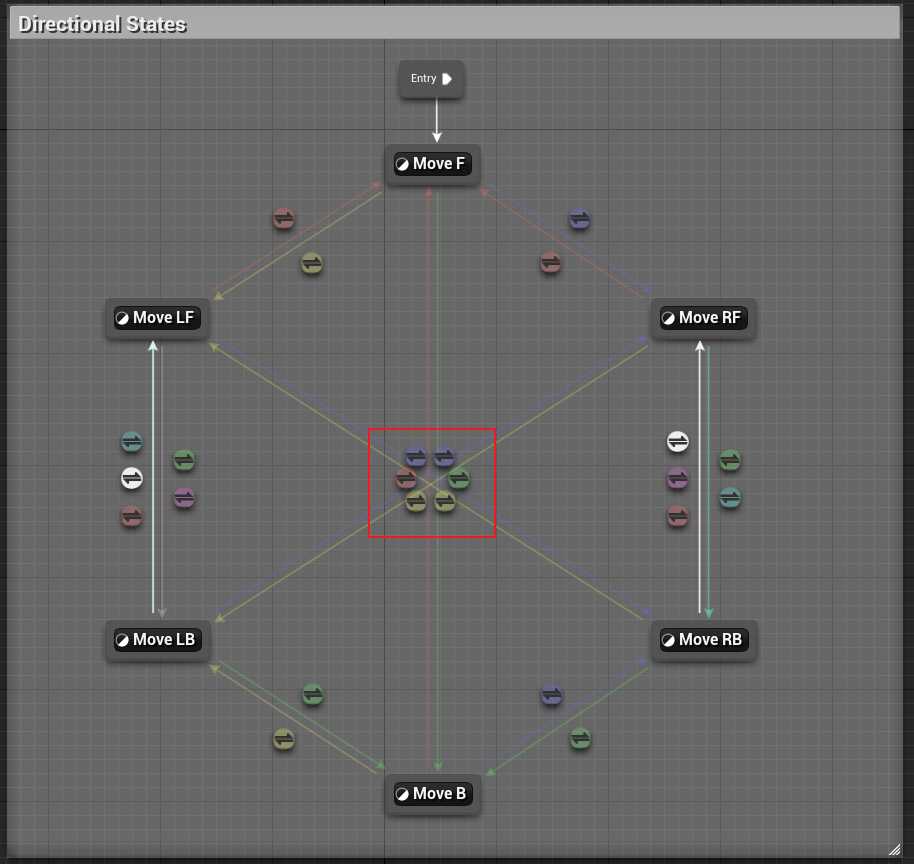Select the yellow transition rule icon between Move F and Move LF
Screen dimensions: 914x864
click(x=312, y=264)
